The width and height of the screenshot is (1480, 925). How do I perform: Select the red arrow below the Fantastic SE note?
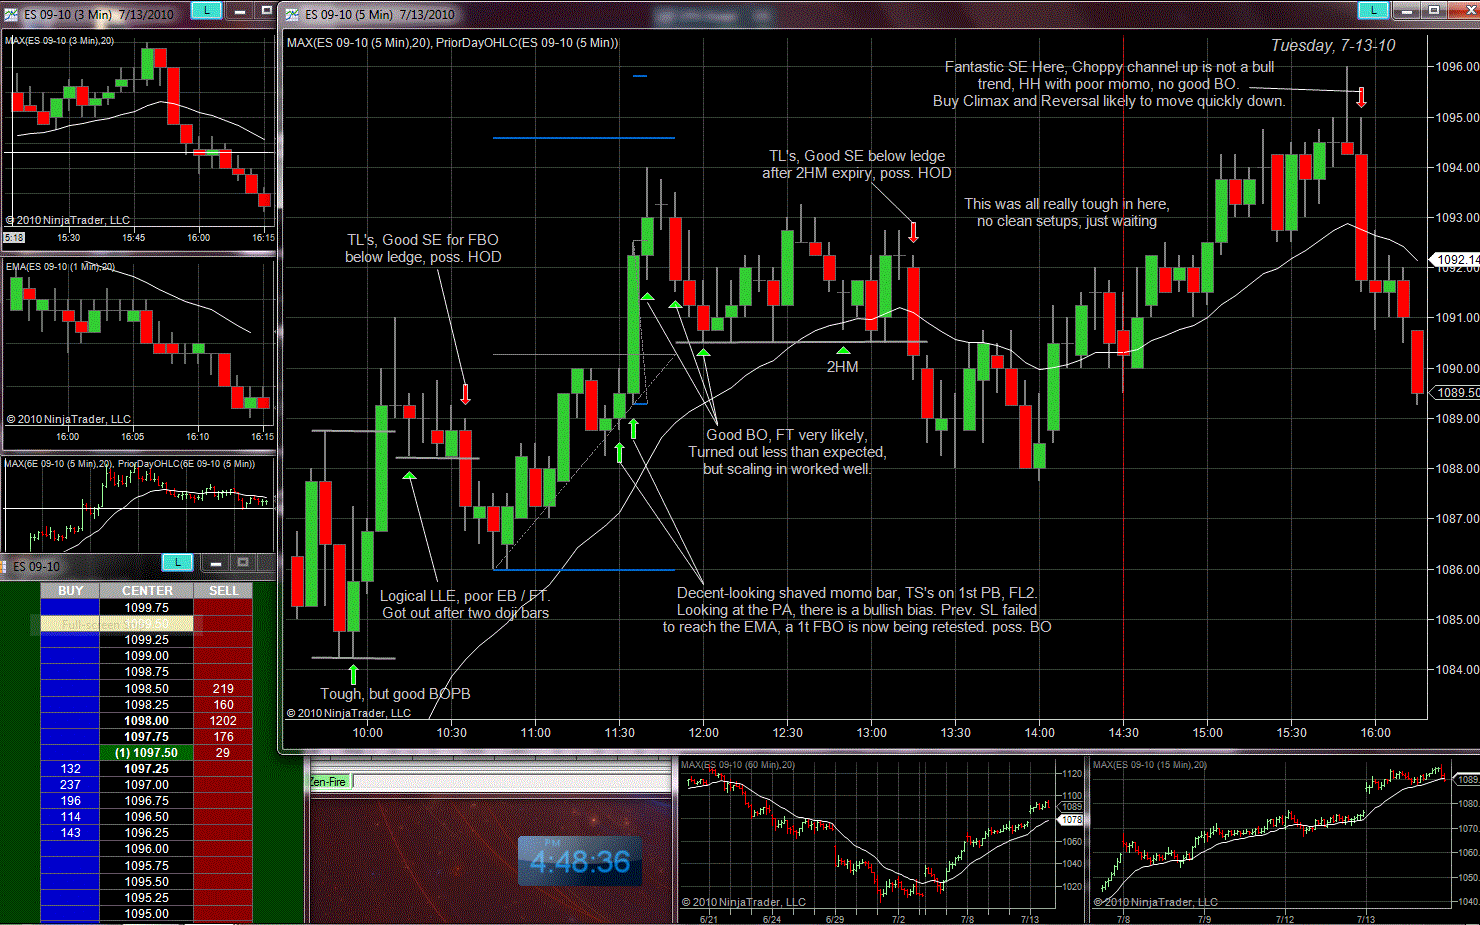coord(1361,97)
